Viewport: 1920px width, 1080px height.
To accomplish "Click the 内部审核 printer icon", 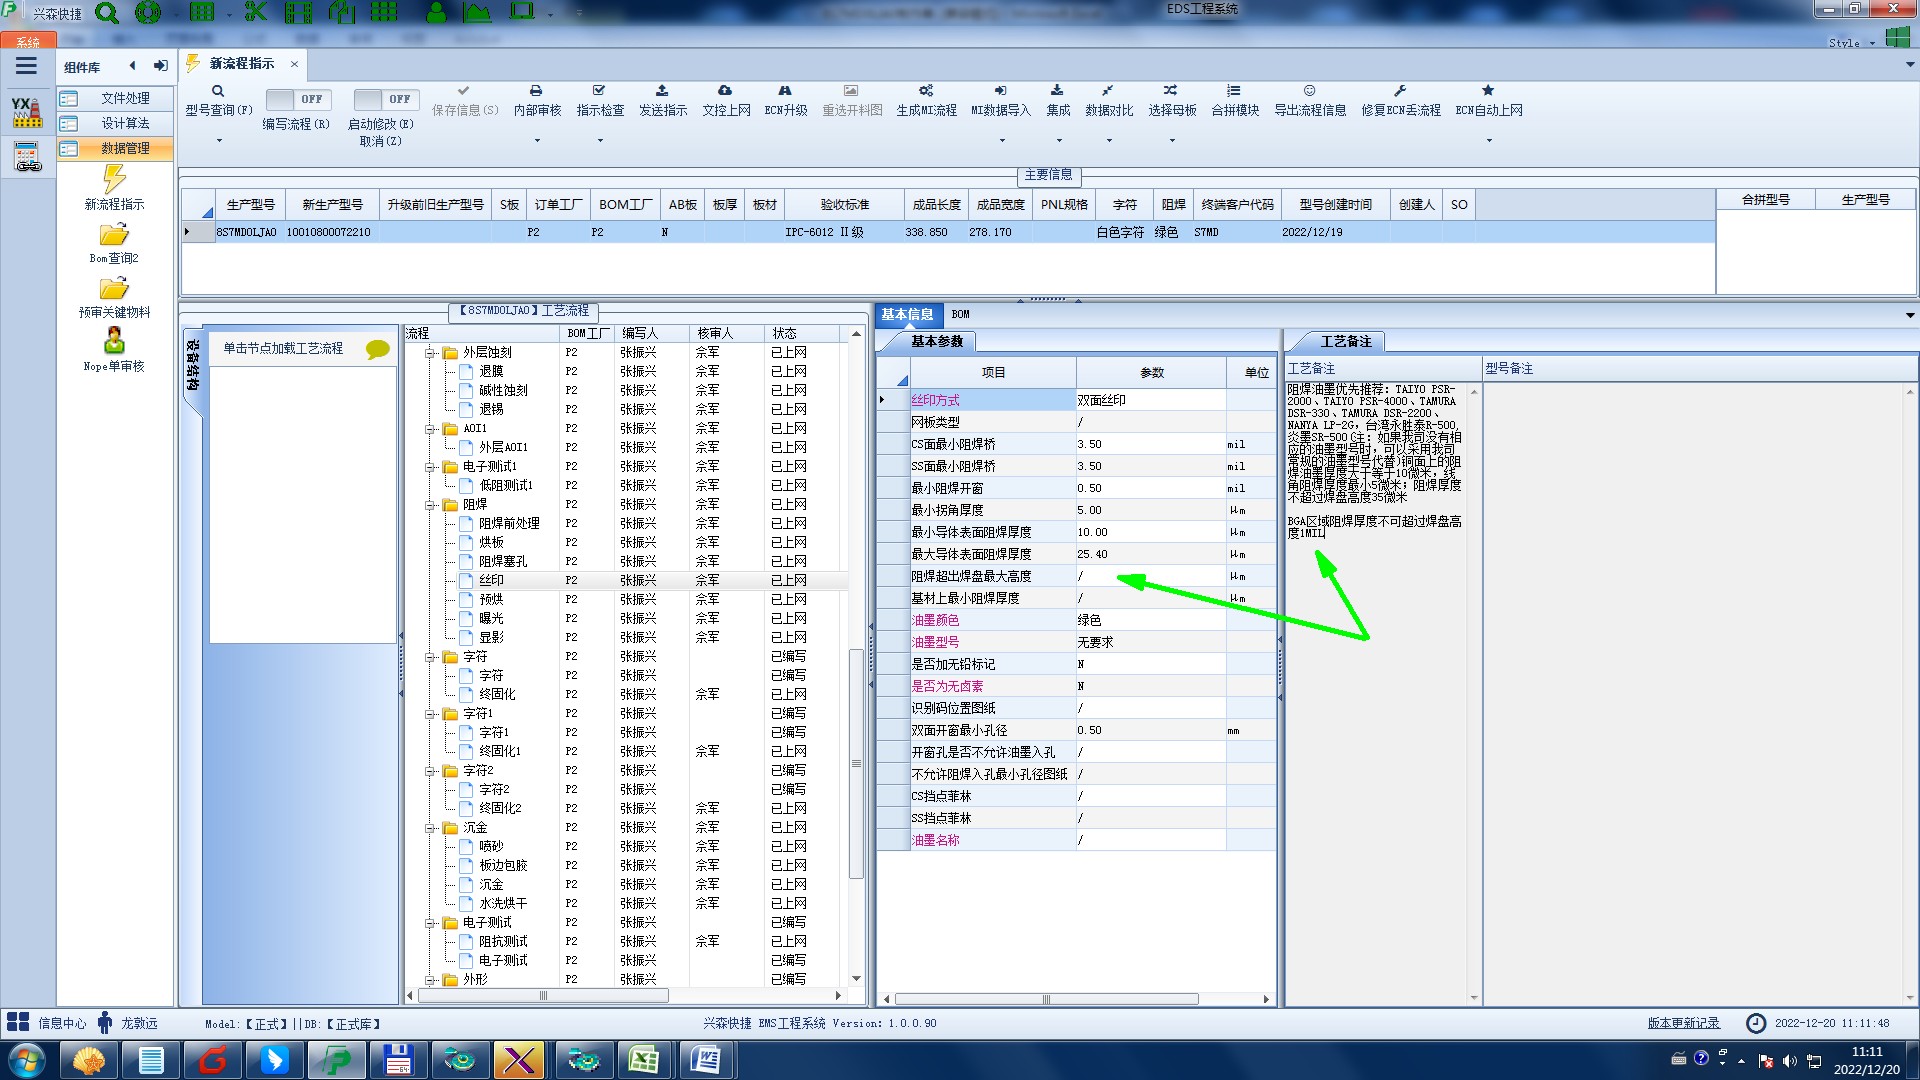I will click(536, 91).
